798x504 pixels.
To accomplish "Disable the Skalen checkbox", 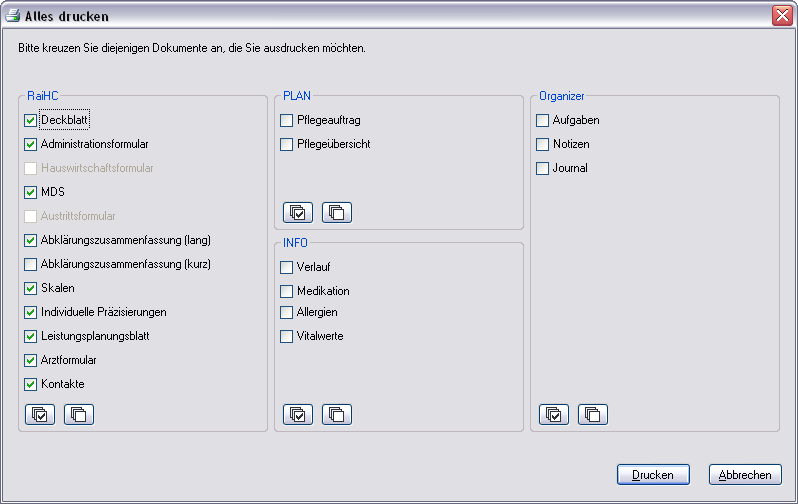I will 31,288.
